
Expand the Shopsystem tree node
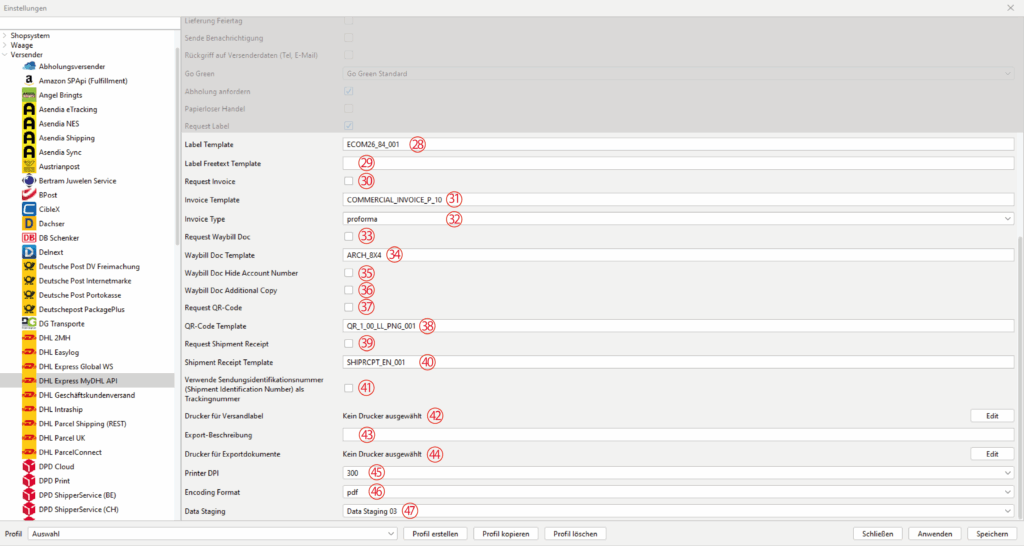click(5, 36)
